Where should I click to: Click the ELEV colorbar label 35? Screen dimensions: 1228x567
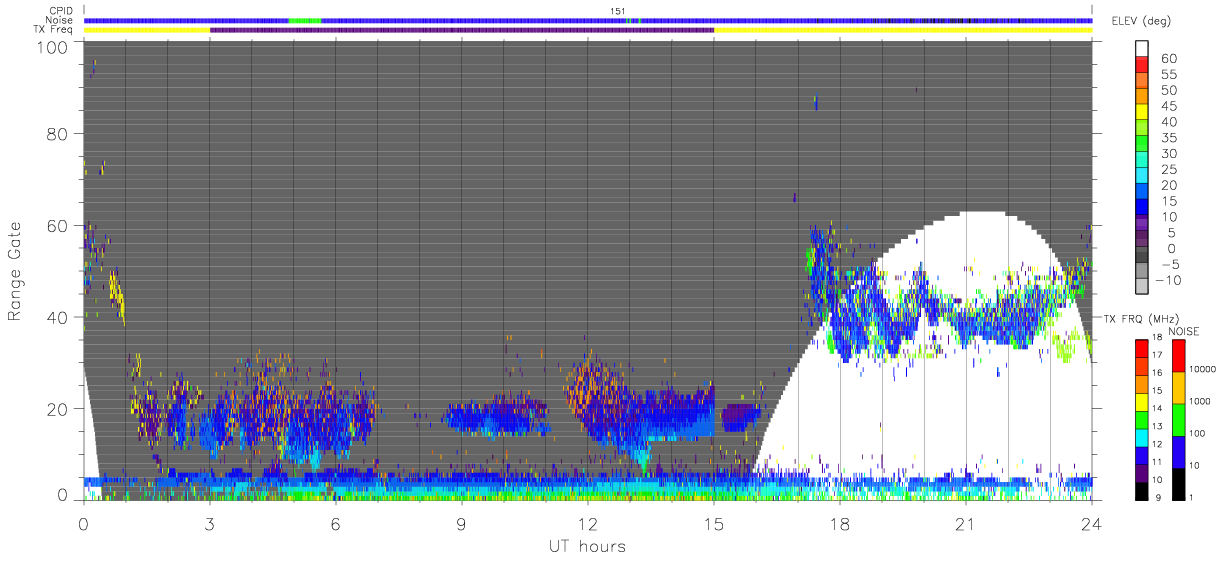1168,138
